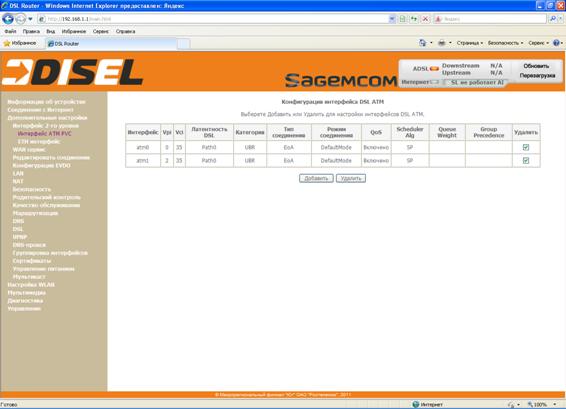Viewport: 566px width, 409px height.
Task: Click the Удалить button below table
Action: click(x=351, y=178)
